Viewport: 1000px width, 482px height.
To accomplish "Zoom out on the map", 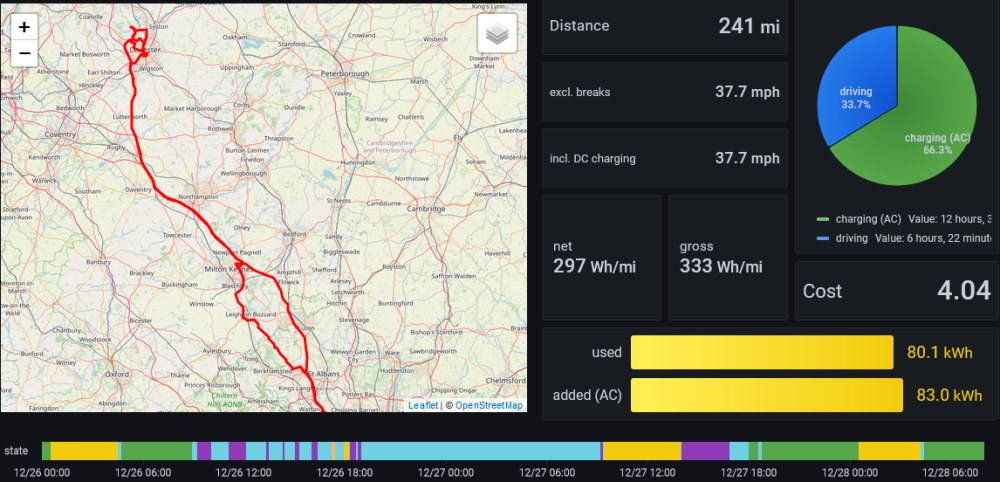I will click(24, 54).
